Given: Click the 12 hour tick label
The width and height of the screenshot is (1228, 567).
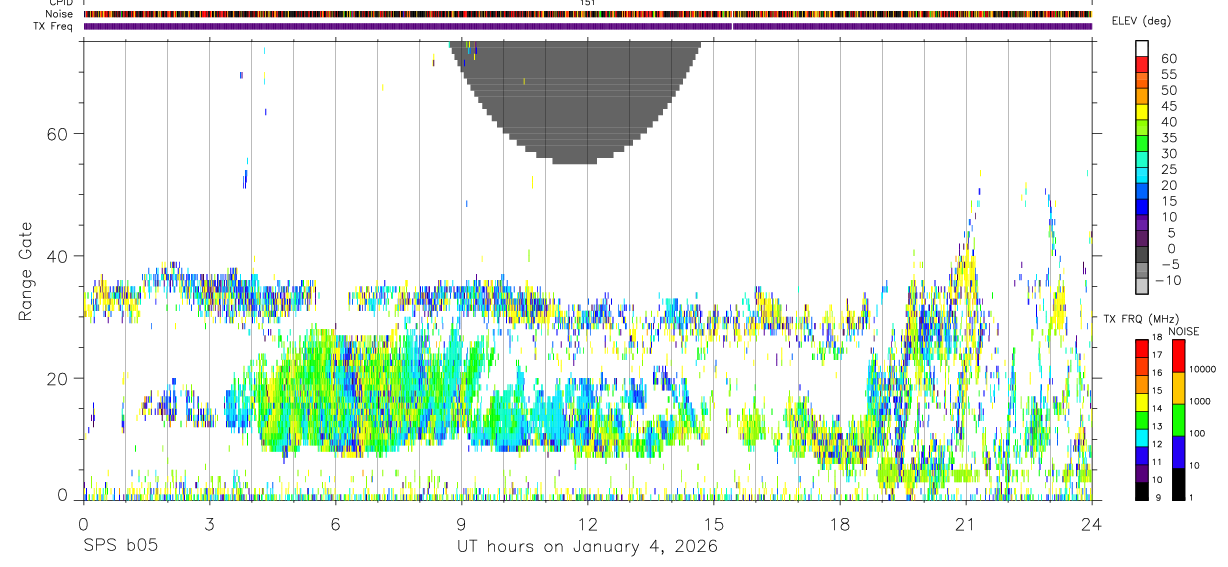Looking at the screenshot, I should (587, 524).
